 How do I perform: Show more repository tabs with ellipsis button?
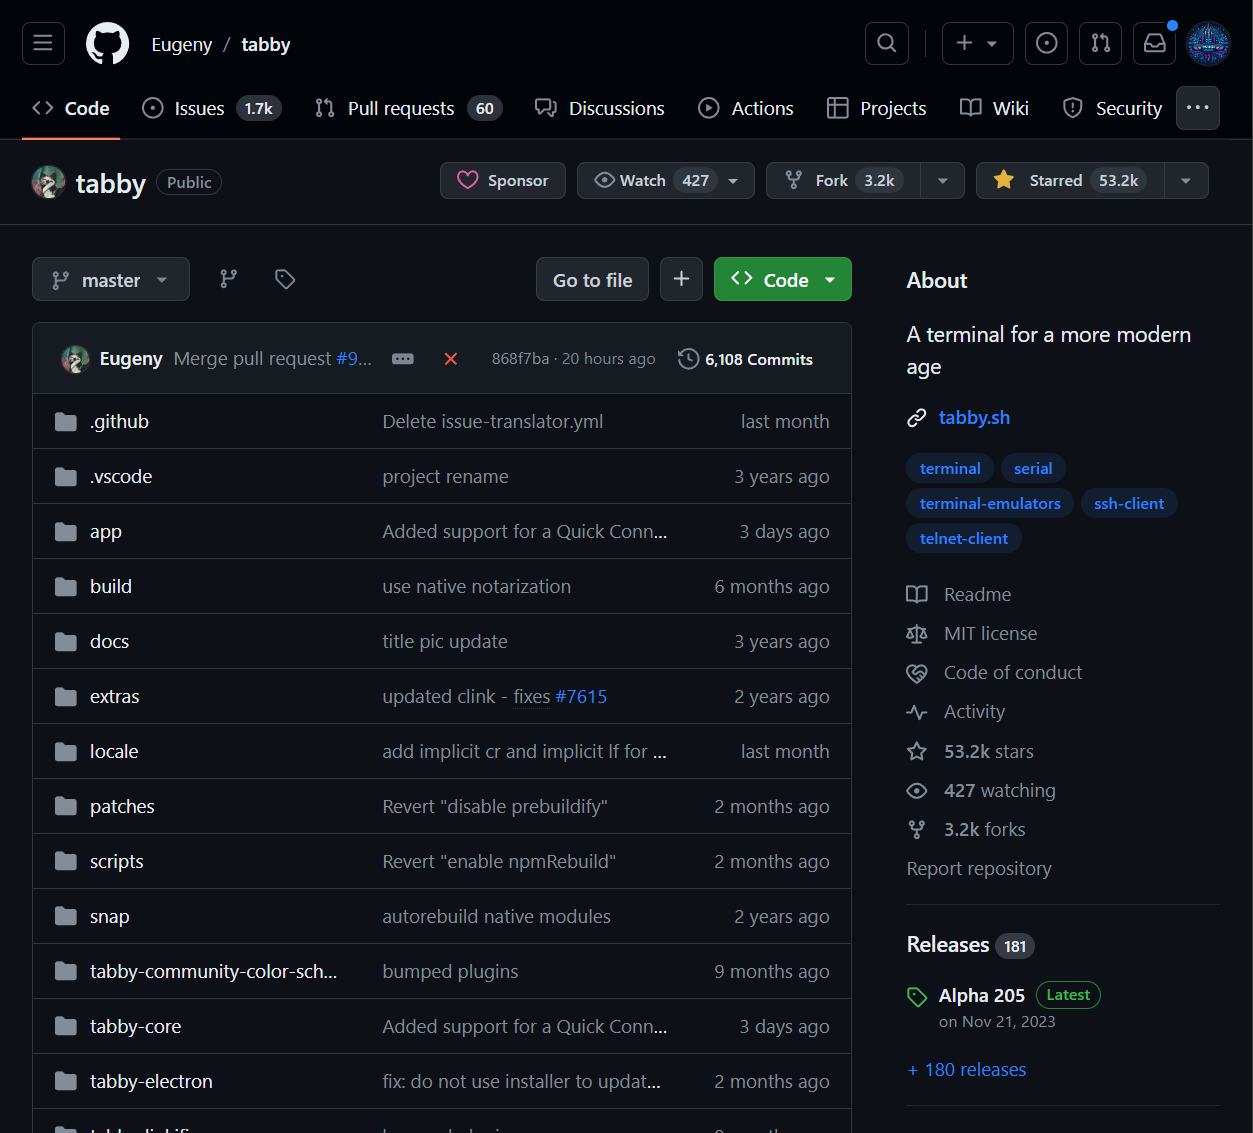[1198, 108]
